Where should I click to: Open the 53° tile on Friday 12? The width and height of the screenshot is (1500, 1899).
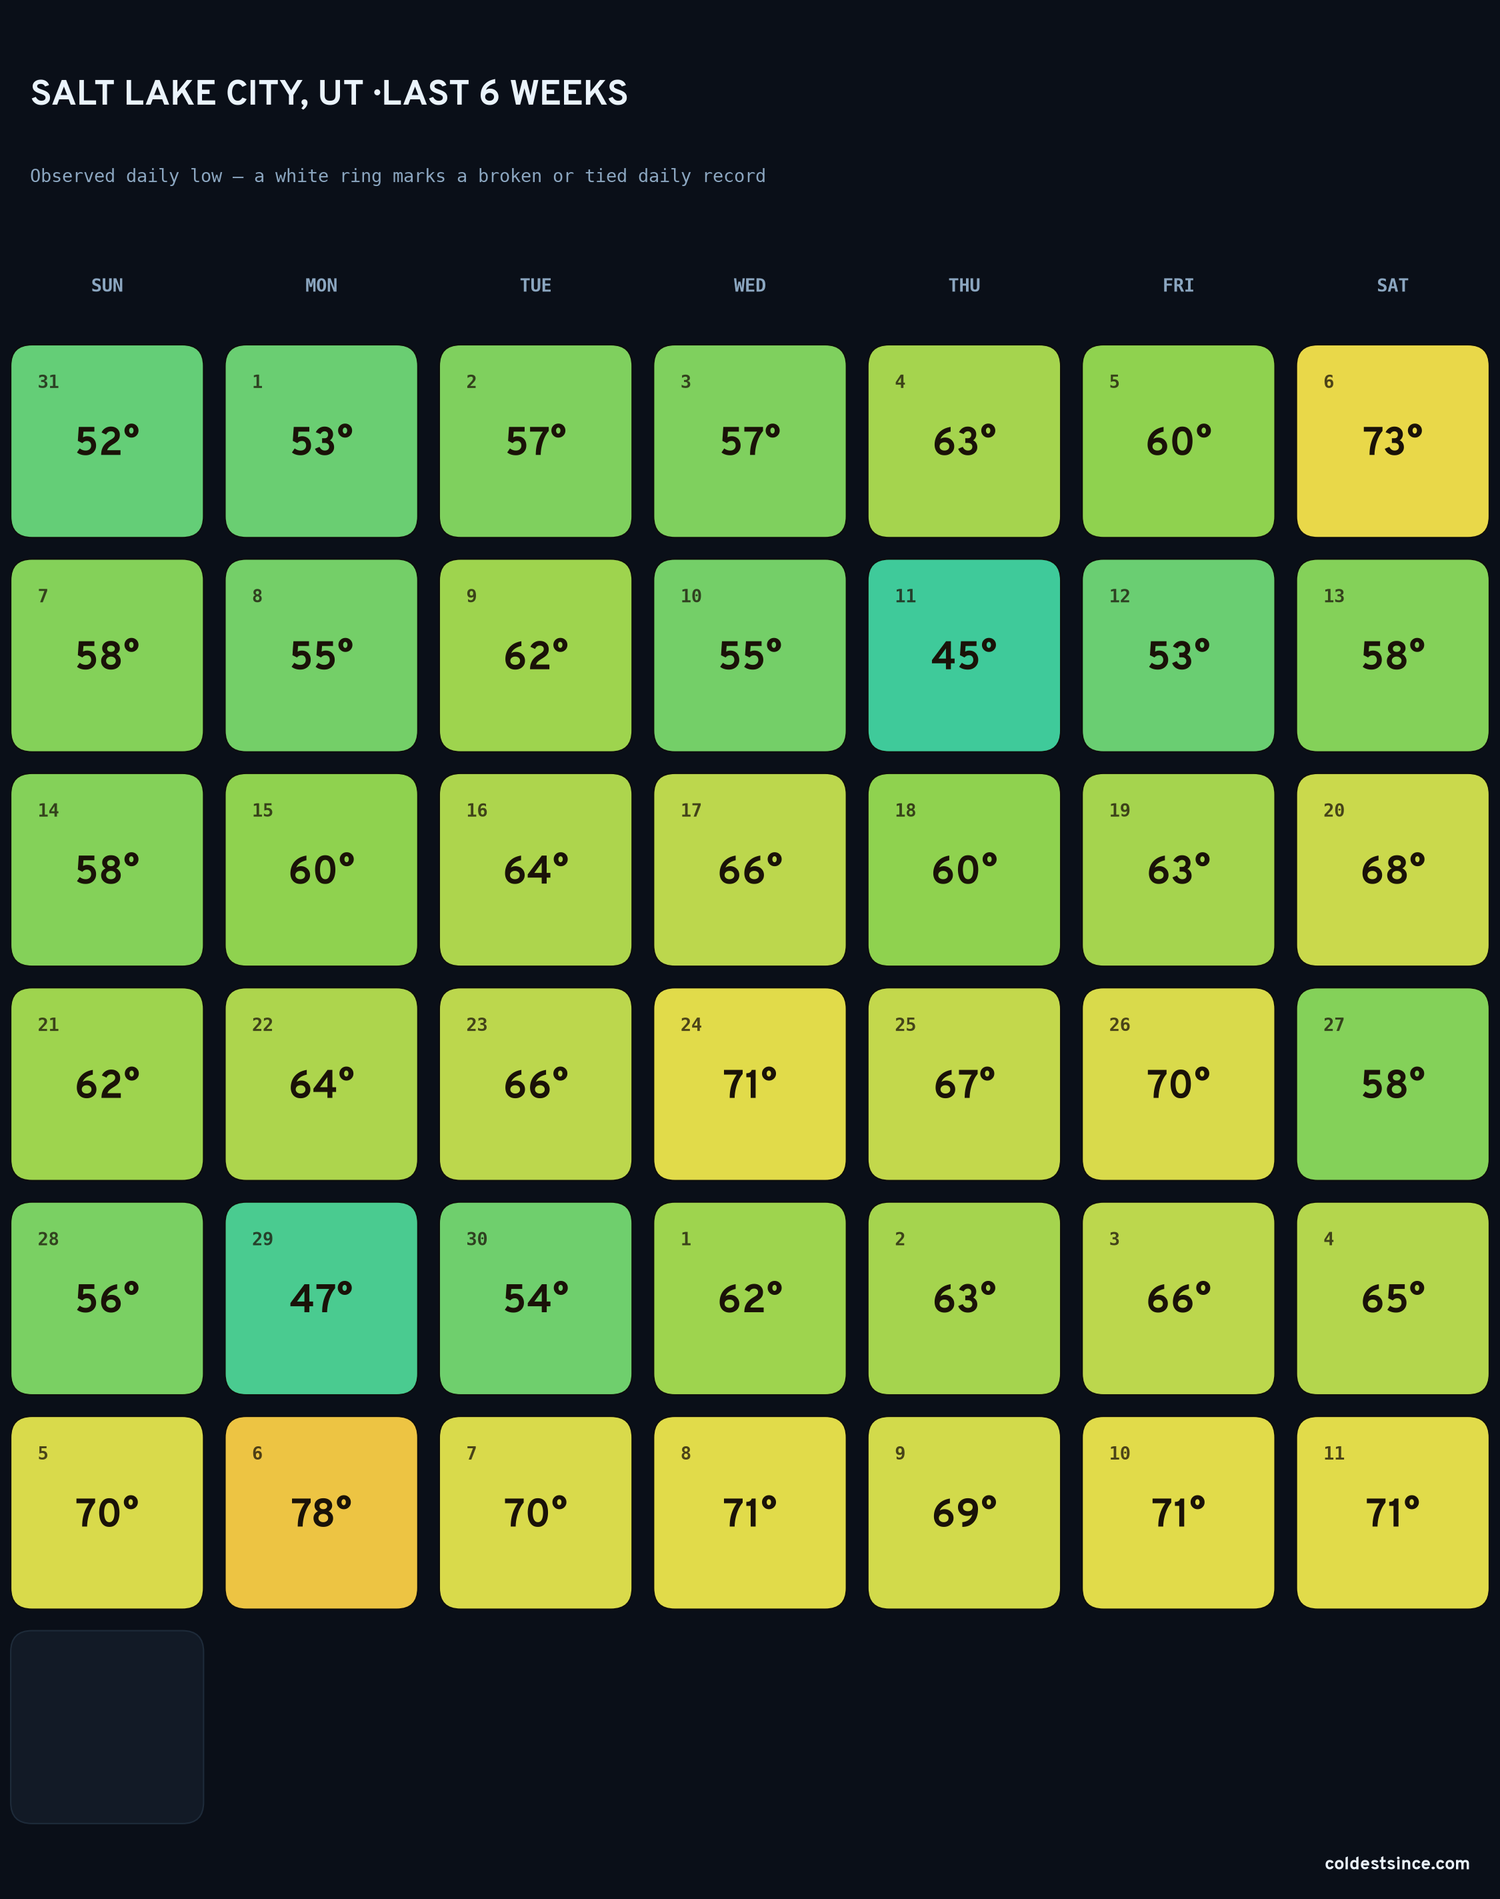1178,655
